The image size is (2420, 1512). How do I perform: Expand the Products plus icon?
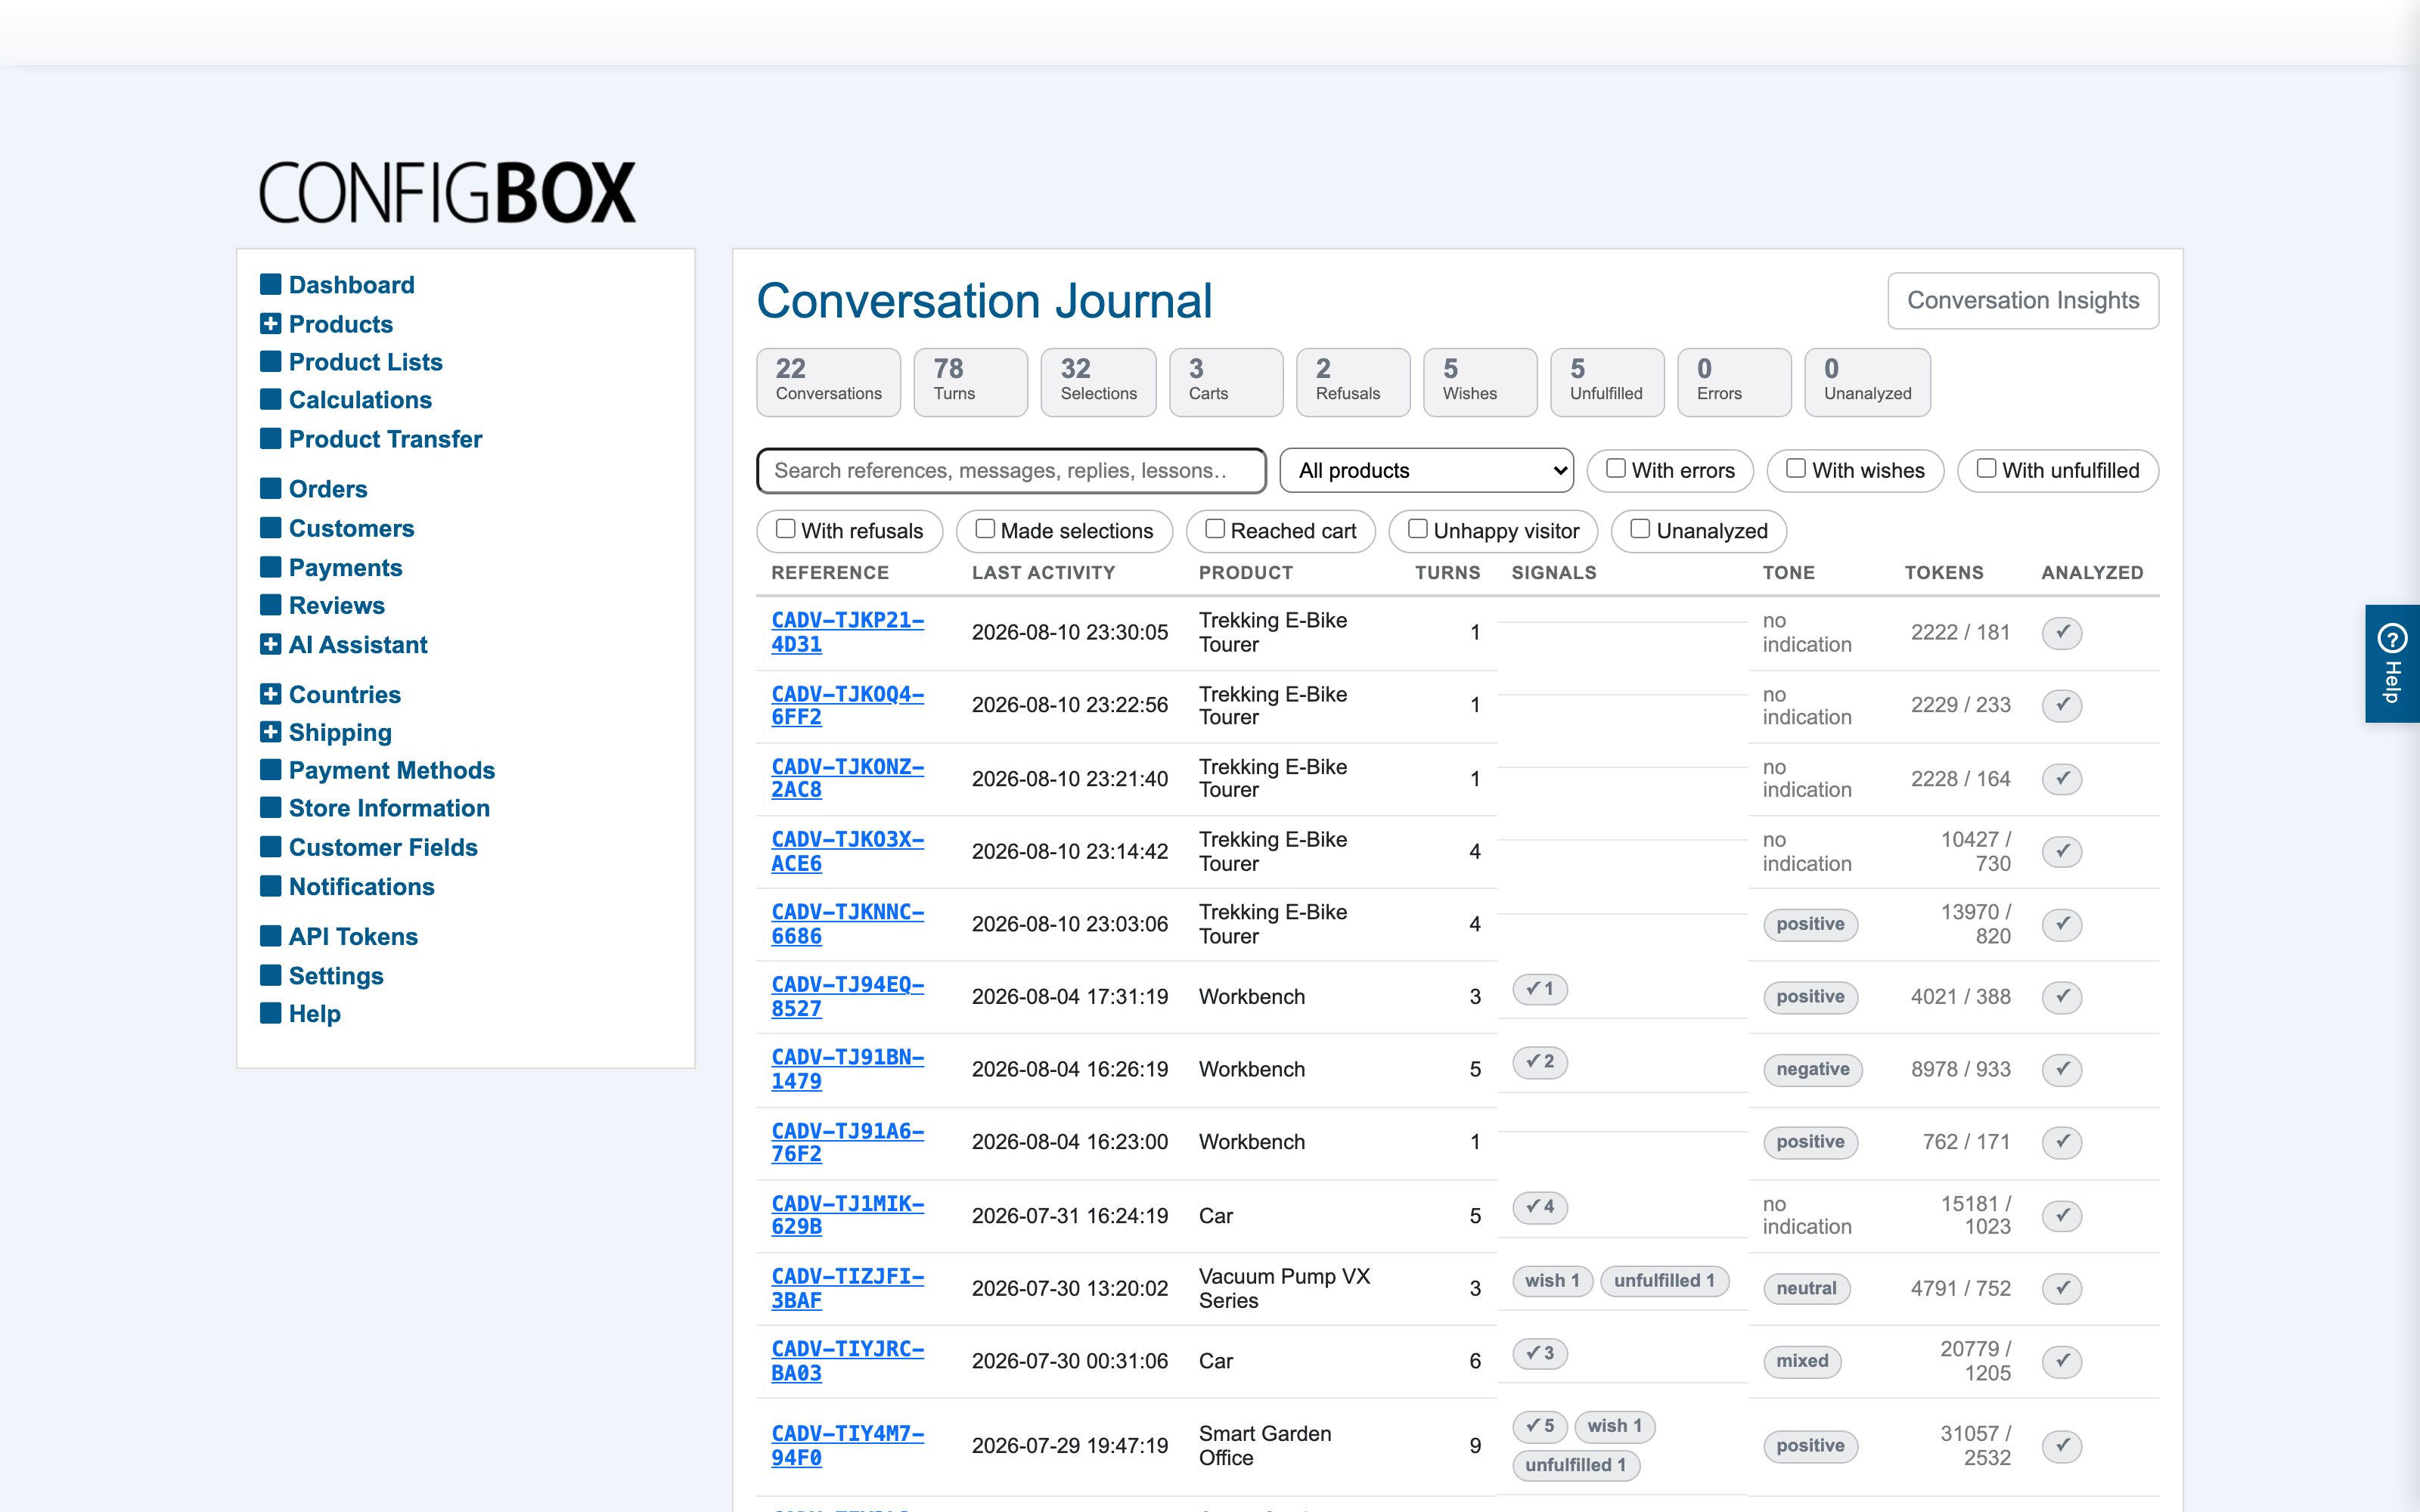(270, 323)
